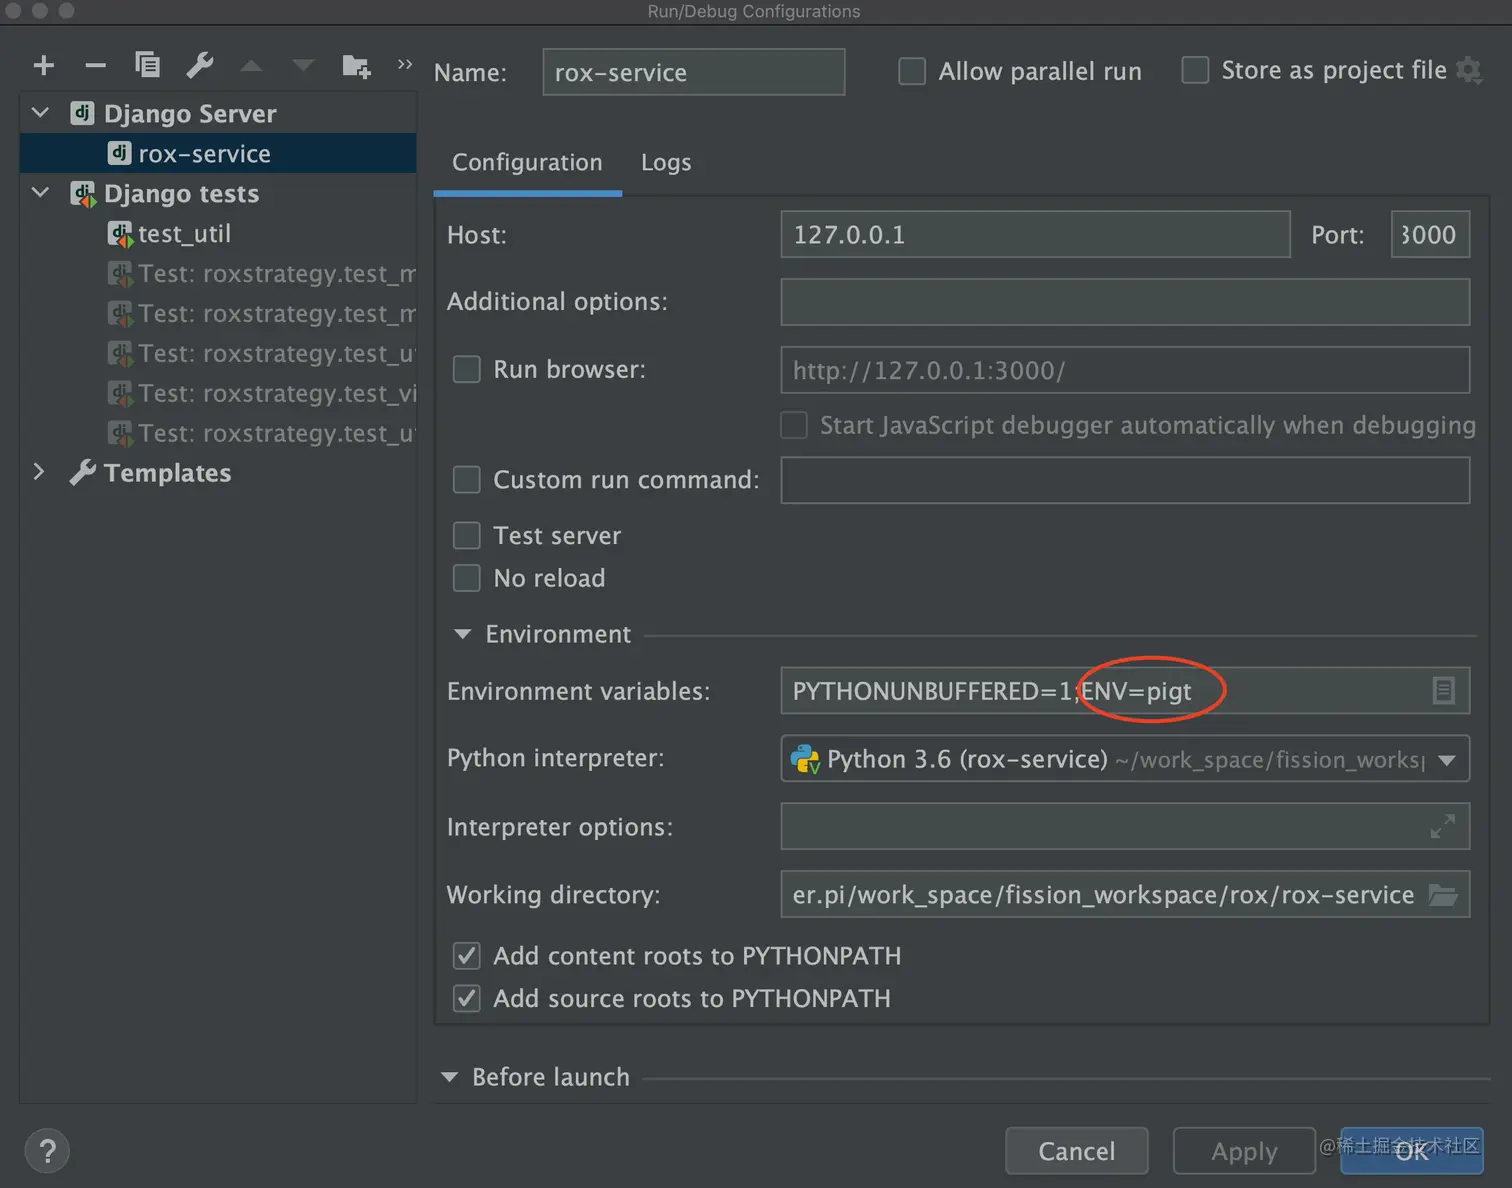Create new folder for configurations
Viewport: 1512px width, 1188px height.
[356, 66]
